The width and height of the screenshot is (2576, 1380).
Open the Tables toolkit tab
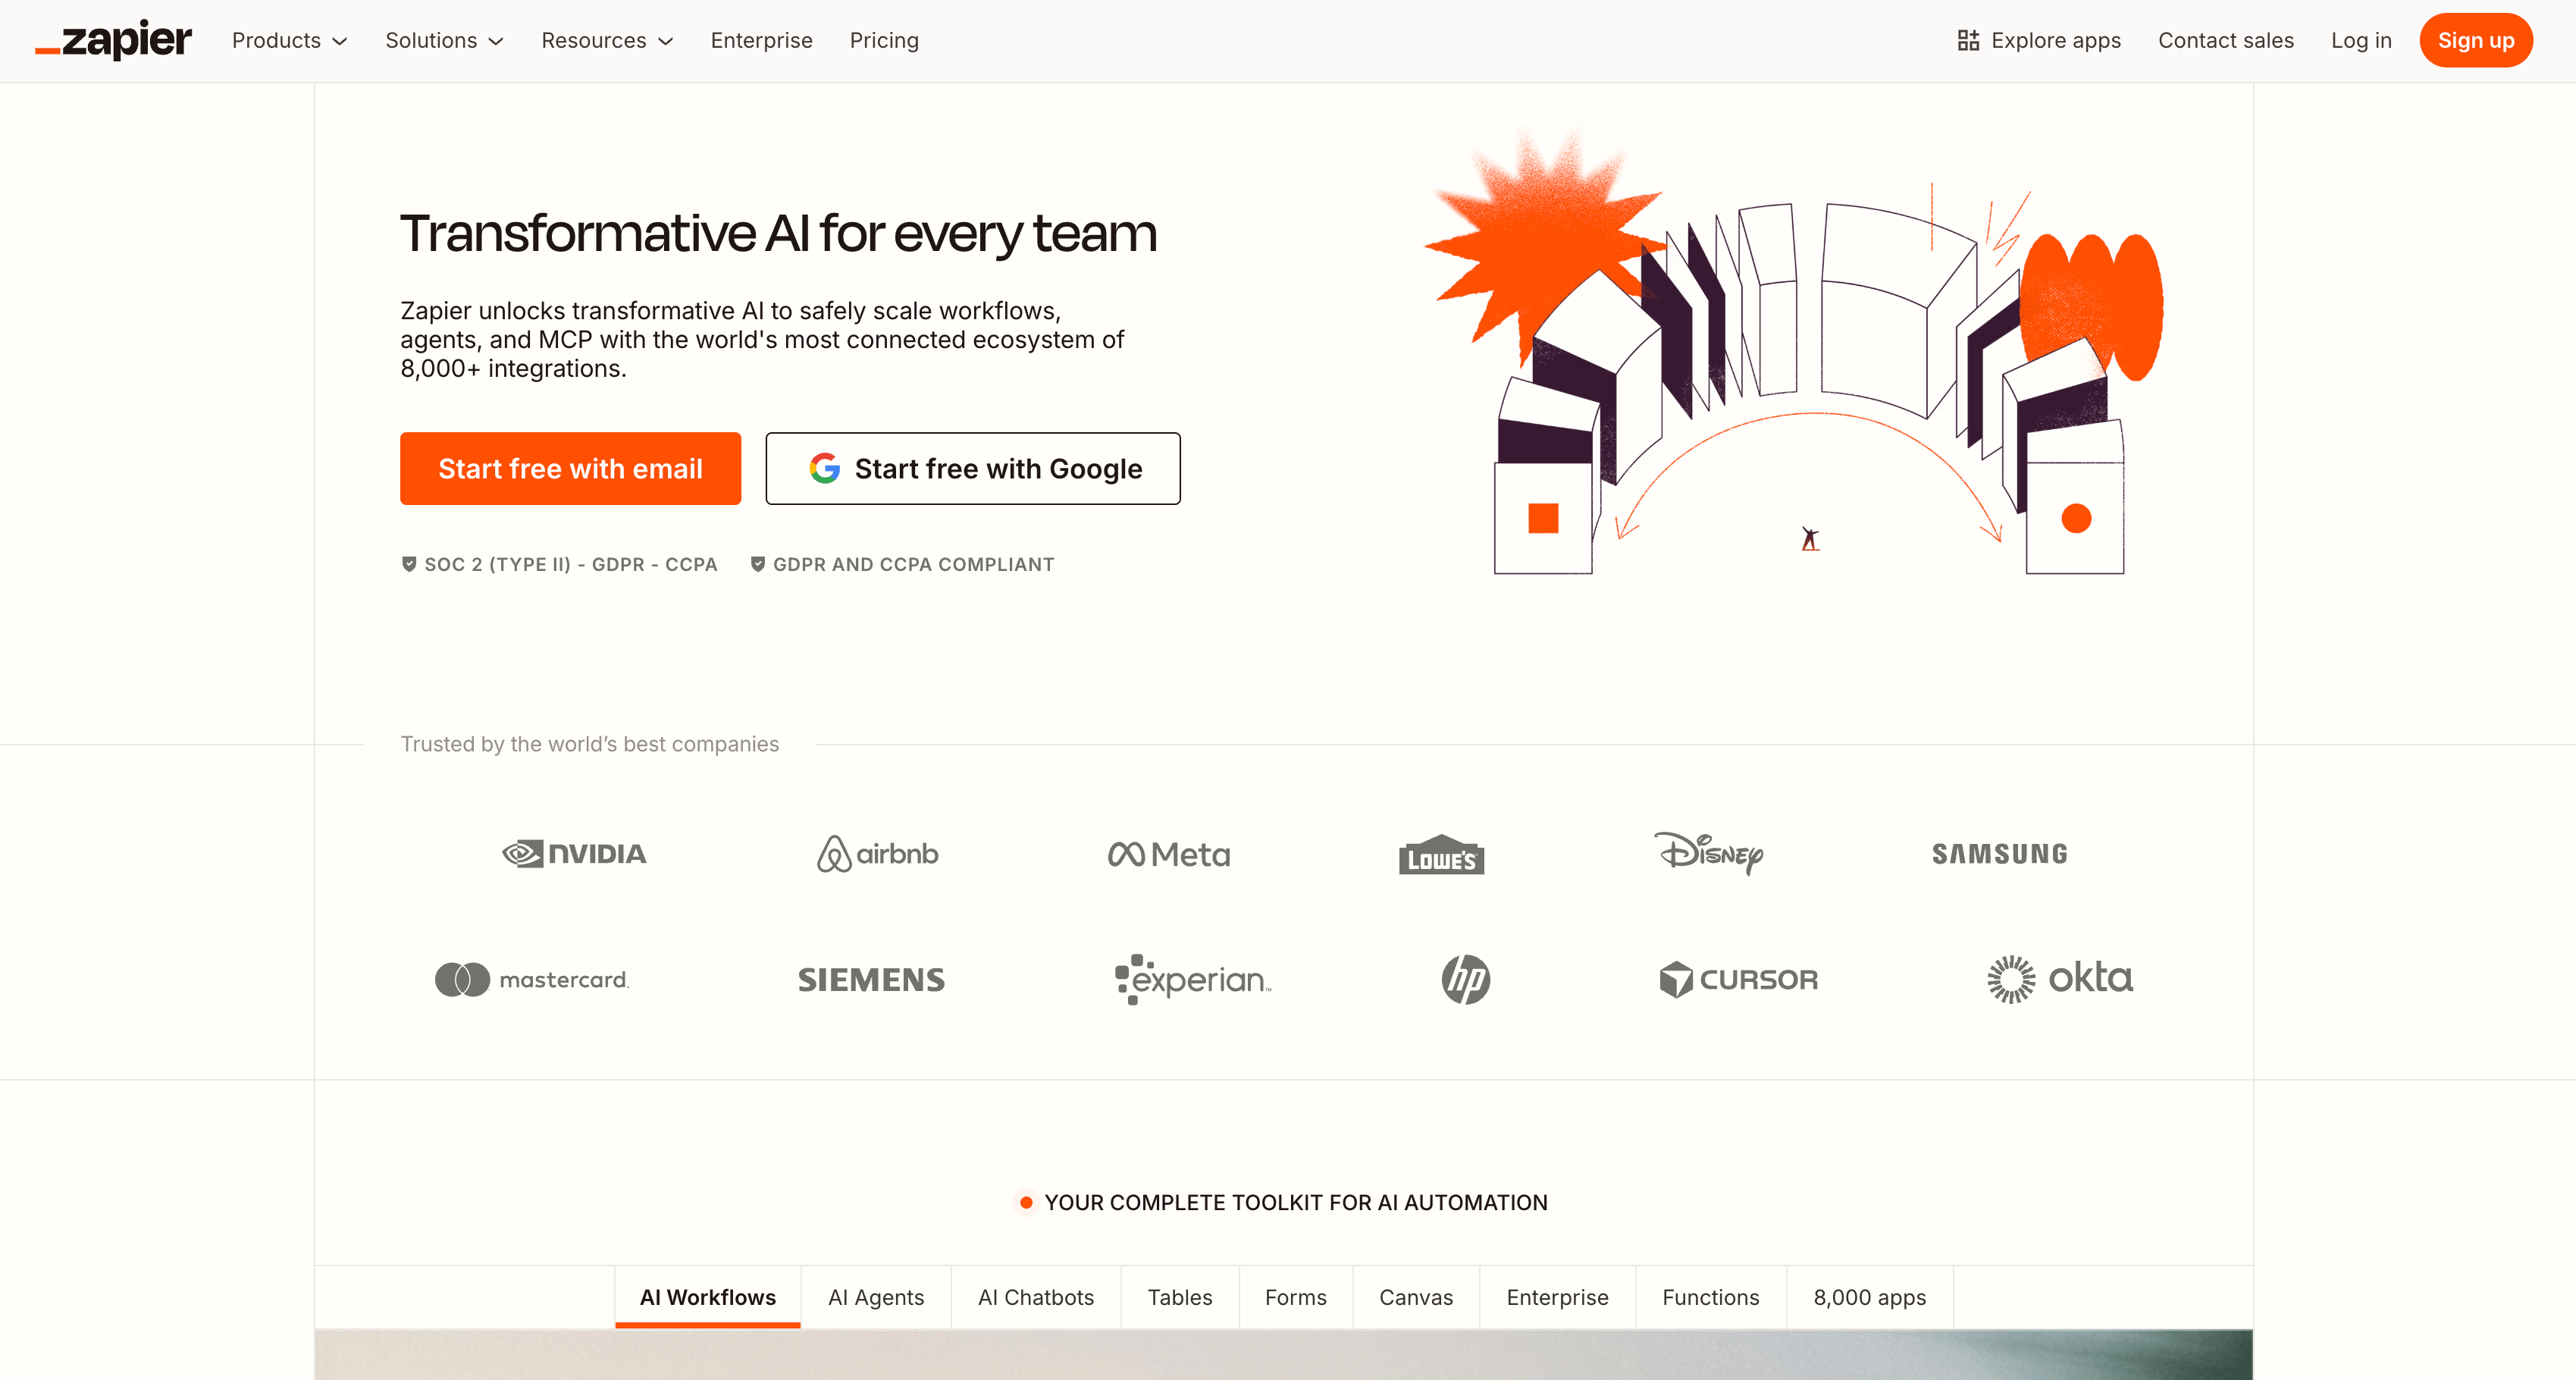click(1180, 1297)
